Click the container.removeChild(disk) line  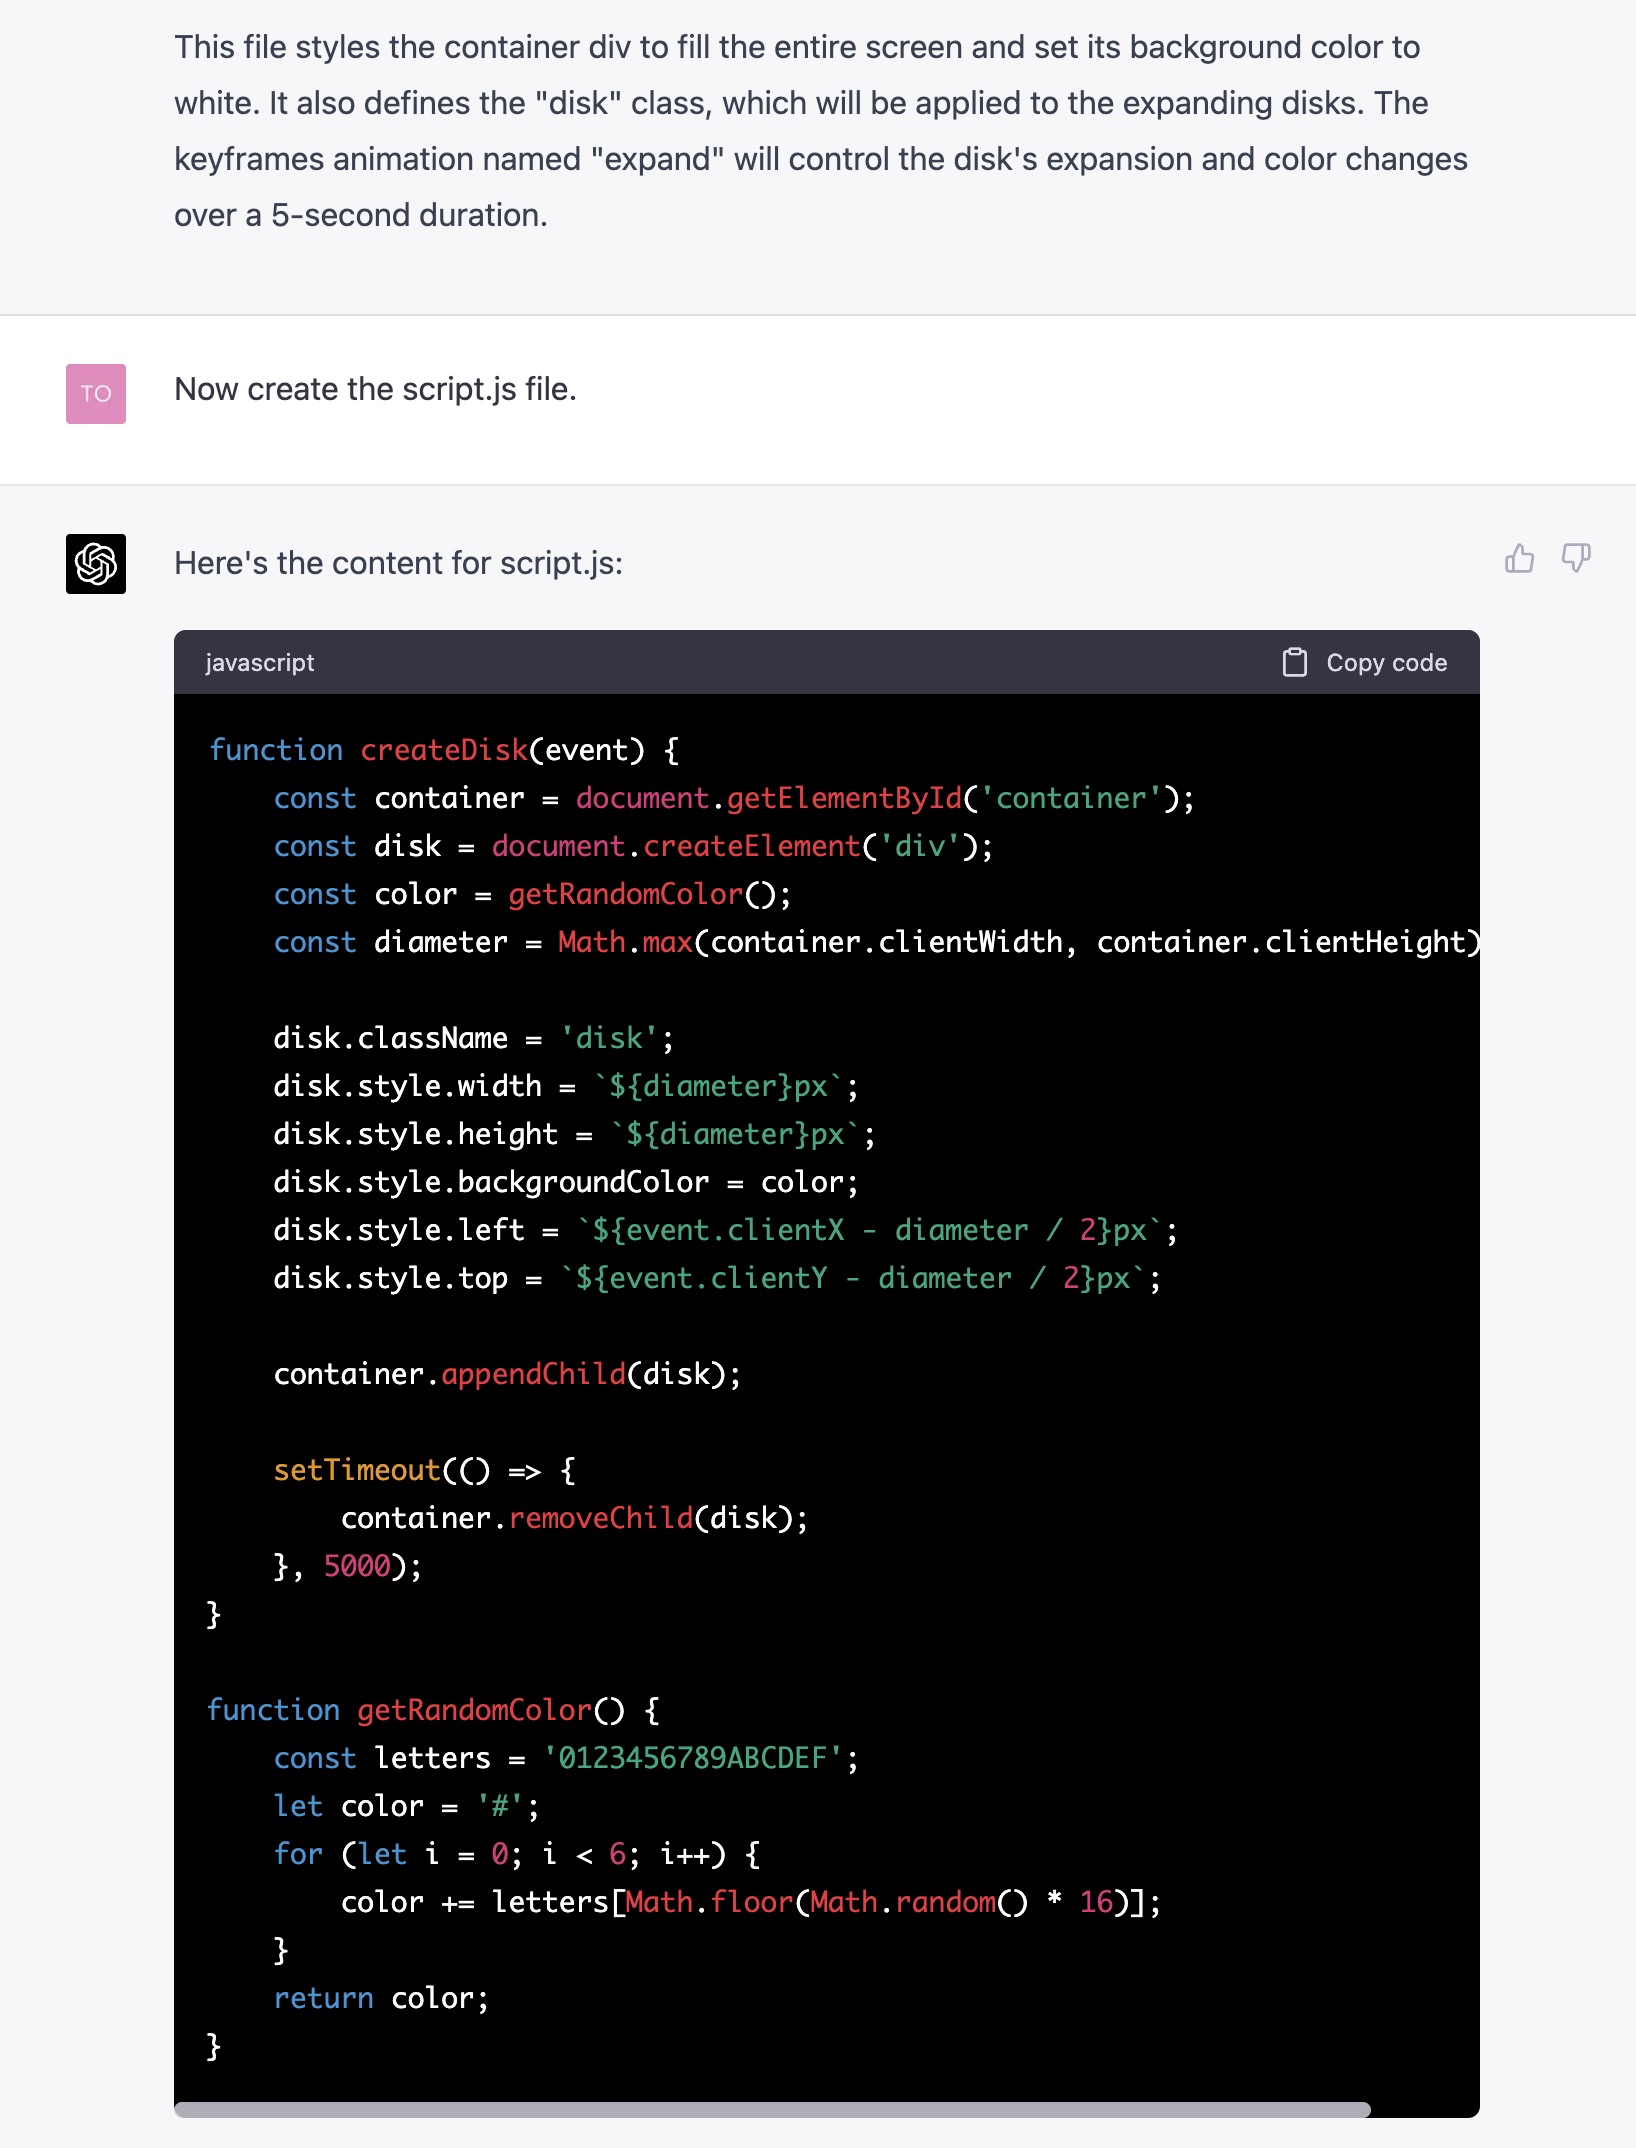pyautogui.click(x=574, y=1518)
